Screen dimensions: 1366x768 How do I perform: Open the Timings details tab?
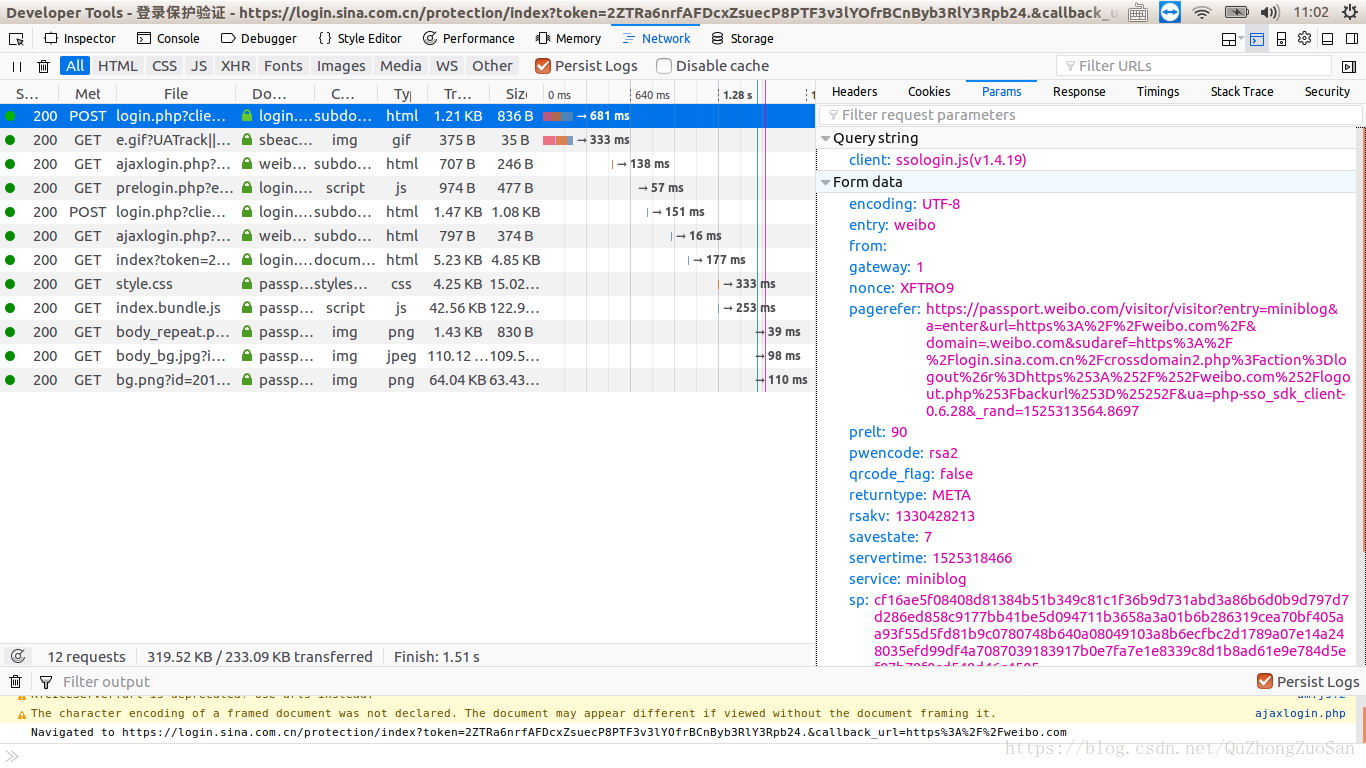click(1158, 91)
